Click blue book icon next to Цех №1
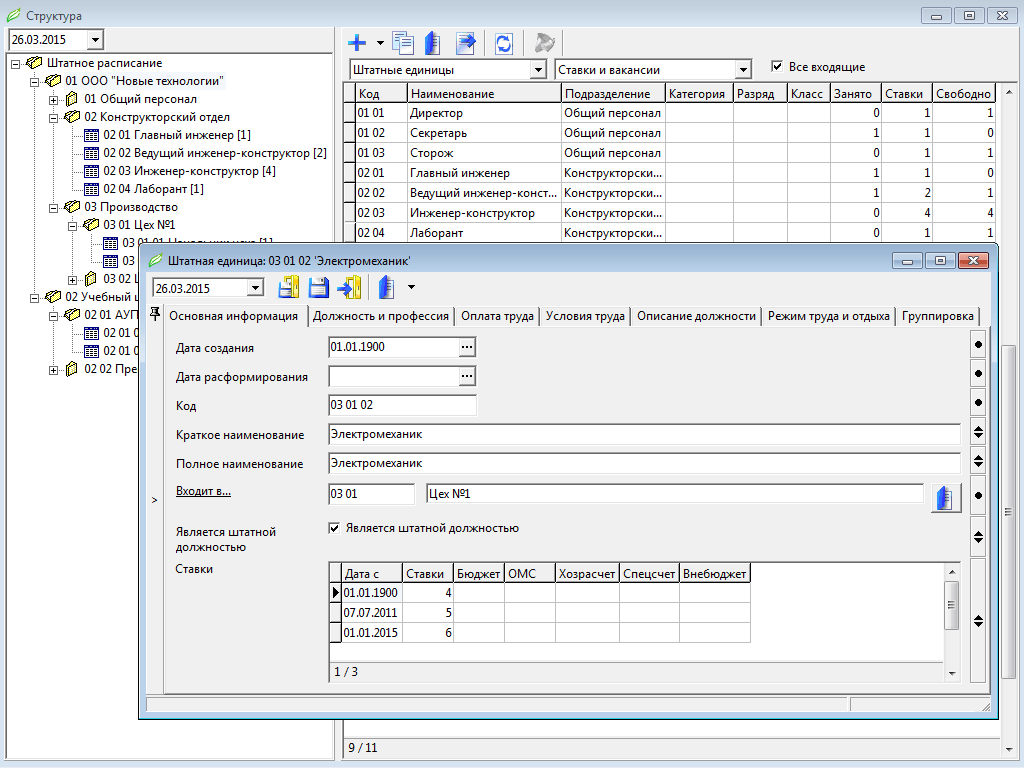The image size is (1024, 768). [946, 498]
